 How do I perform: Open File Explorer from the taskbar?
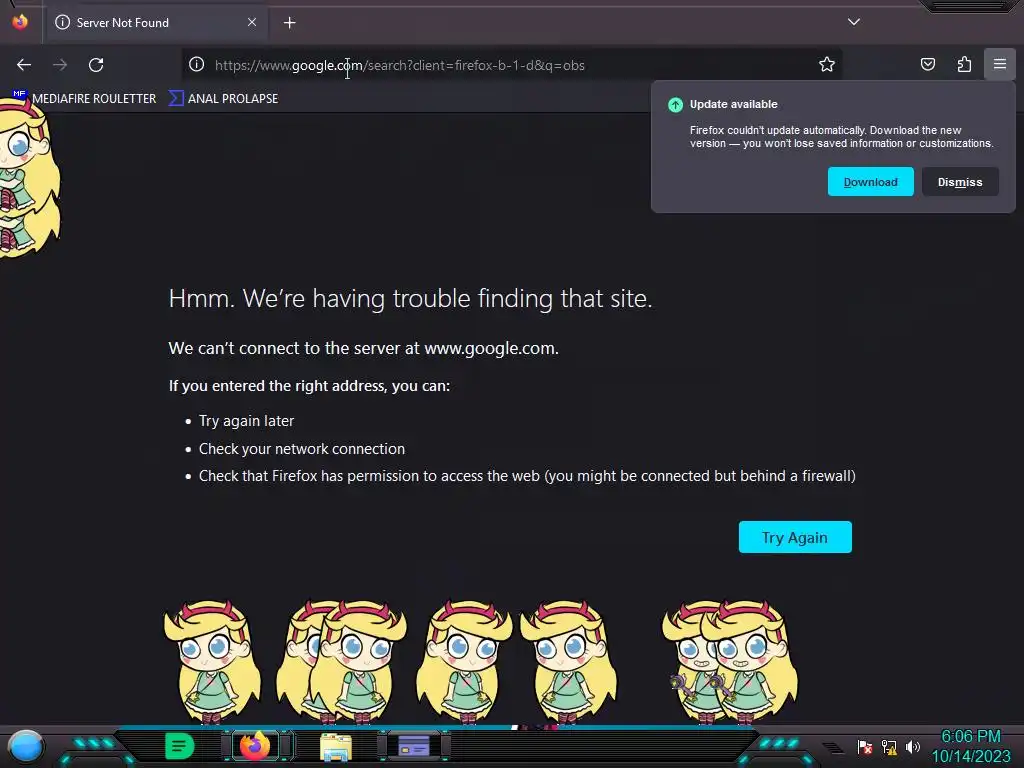click(x=336, y=746)
